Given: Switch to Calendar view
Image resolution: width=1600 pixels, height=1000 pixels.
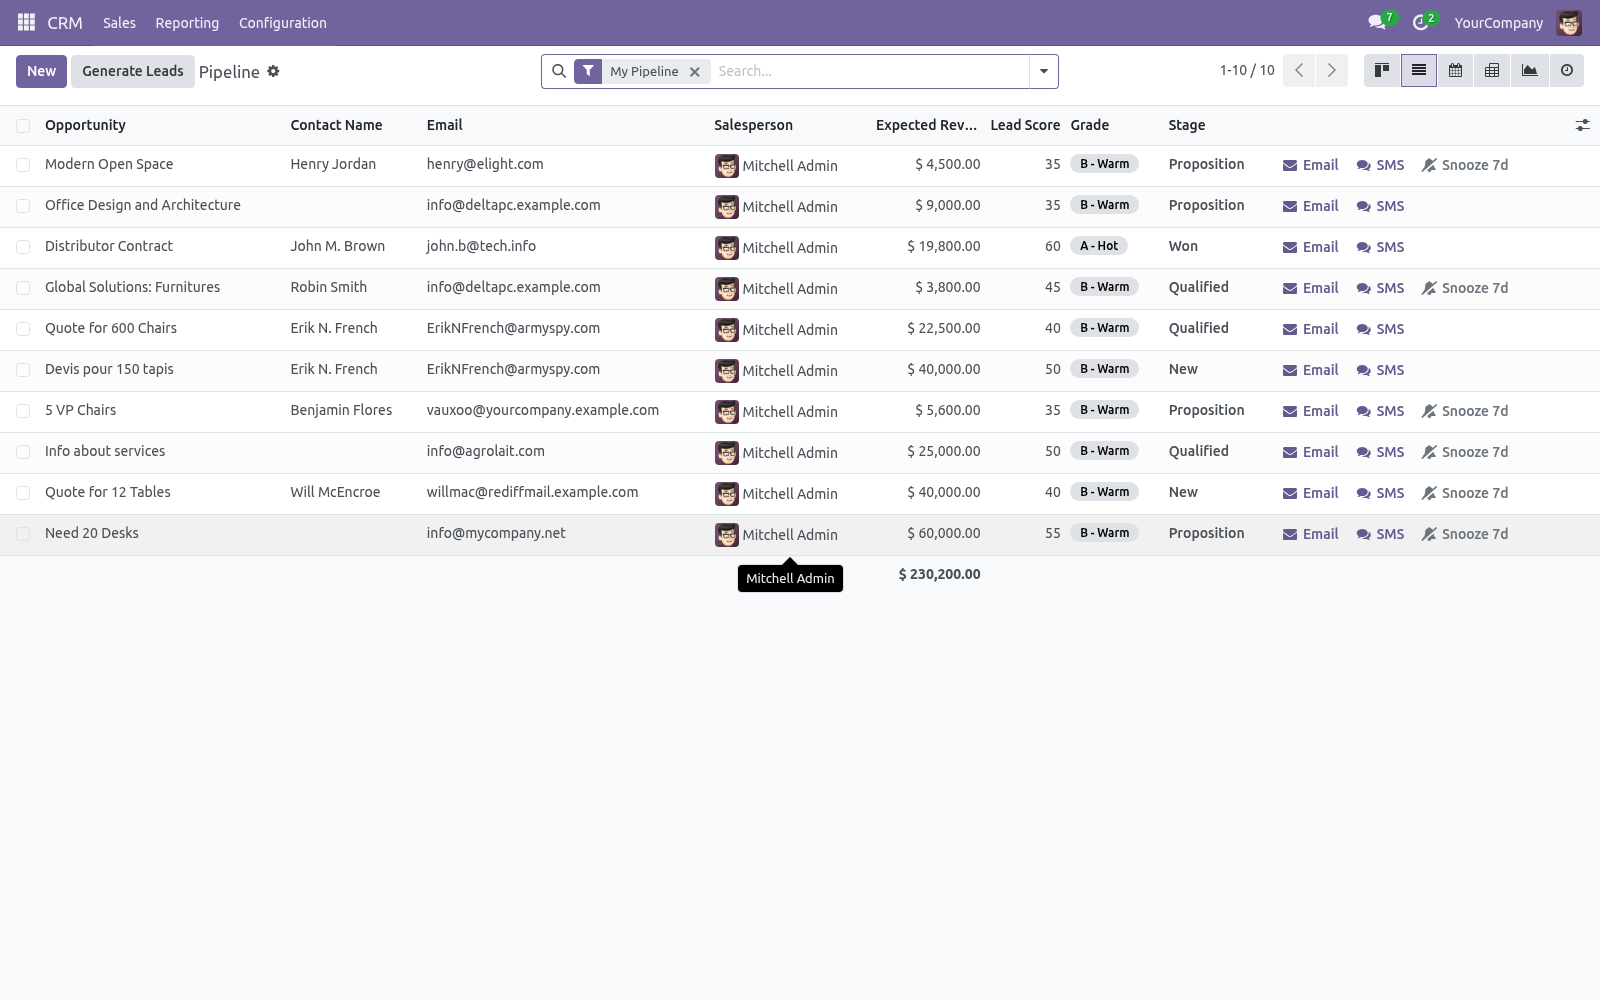Looking at the screenshot, I should [1455, 71].
